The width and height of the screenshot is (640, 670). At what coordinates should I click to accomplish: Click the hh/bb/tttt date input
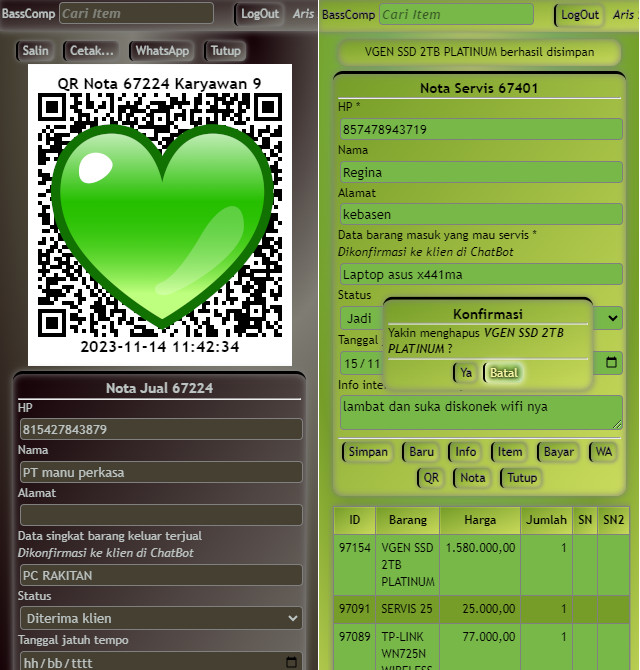(x=161, y=661)
